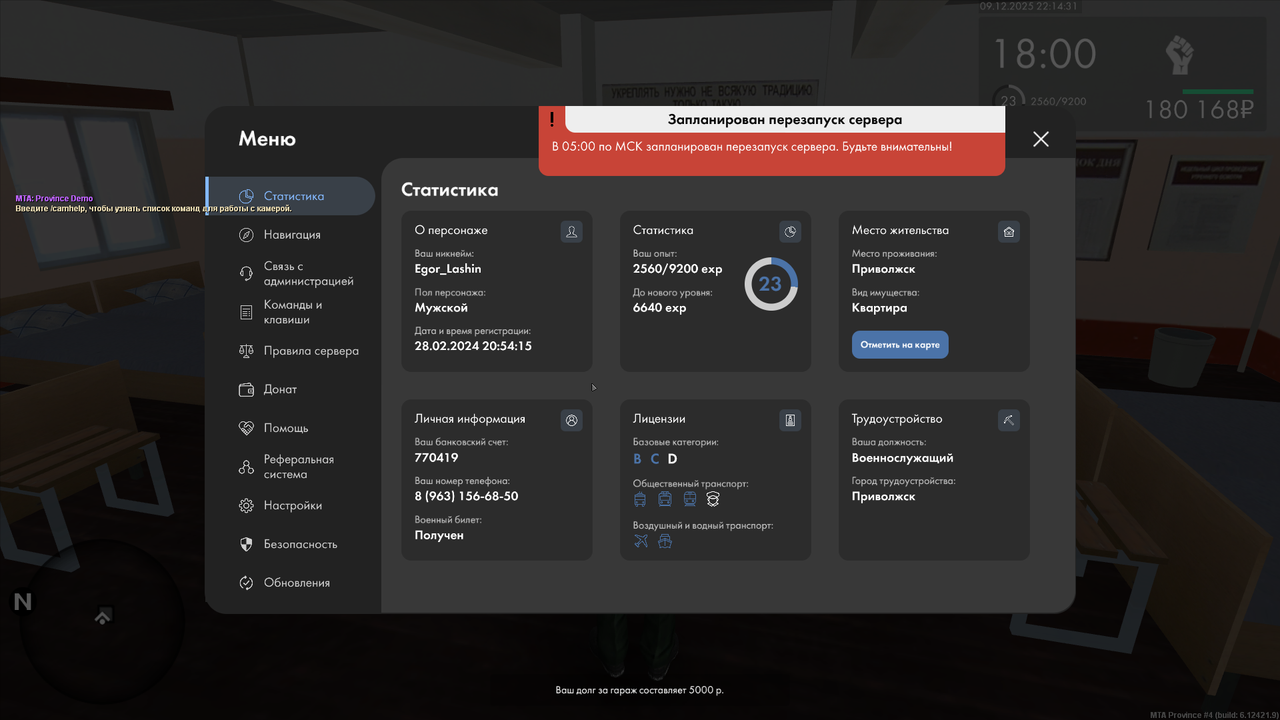Screen dimensions: 1280x720
Task: Click the Запланирован перезапуск сервера notification title
Action: coord(785,120)
